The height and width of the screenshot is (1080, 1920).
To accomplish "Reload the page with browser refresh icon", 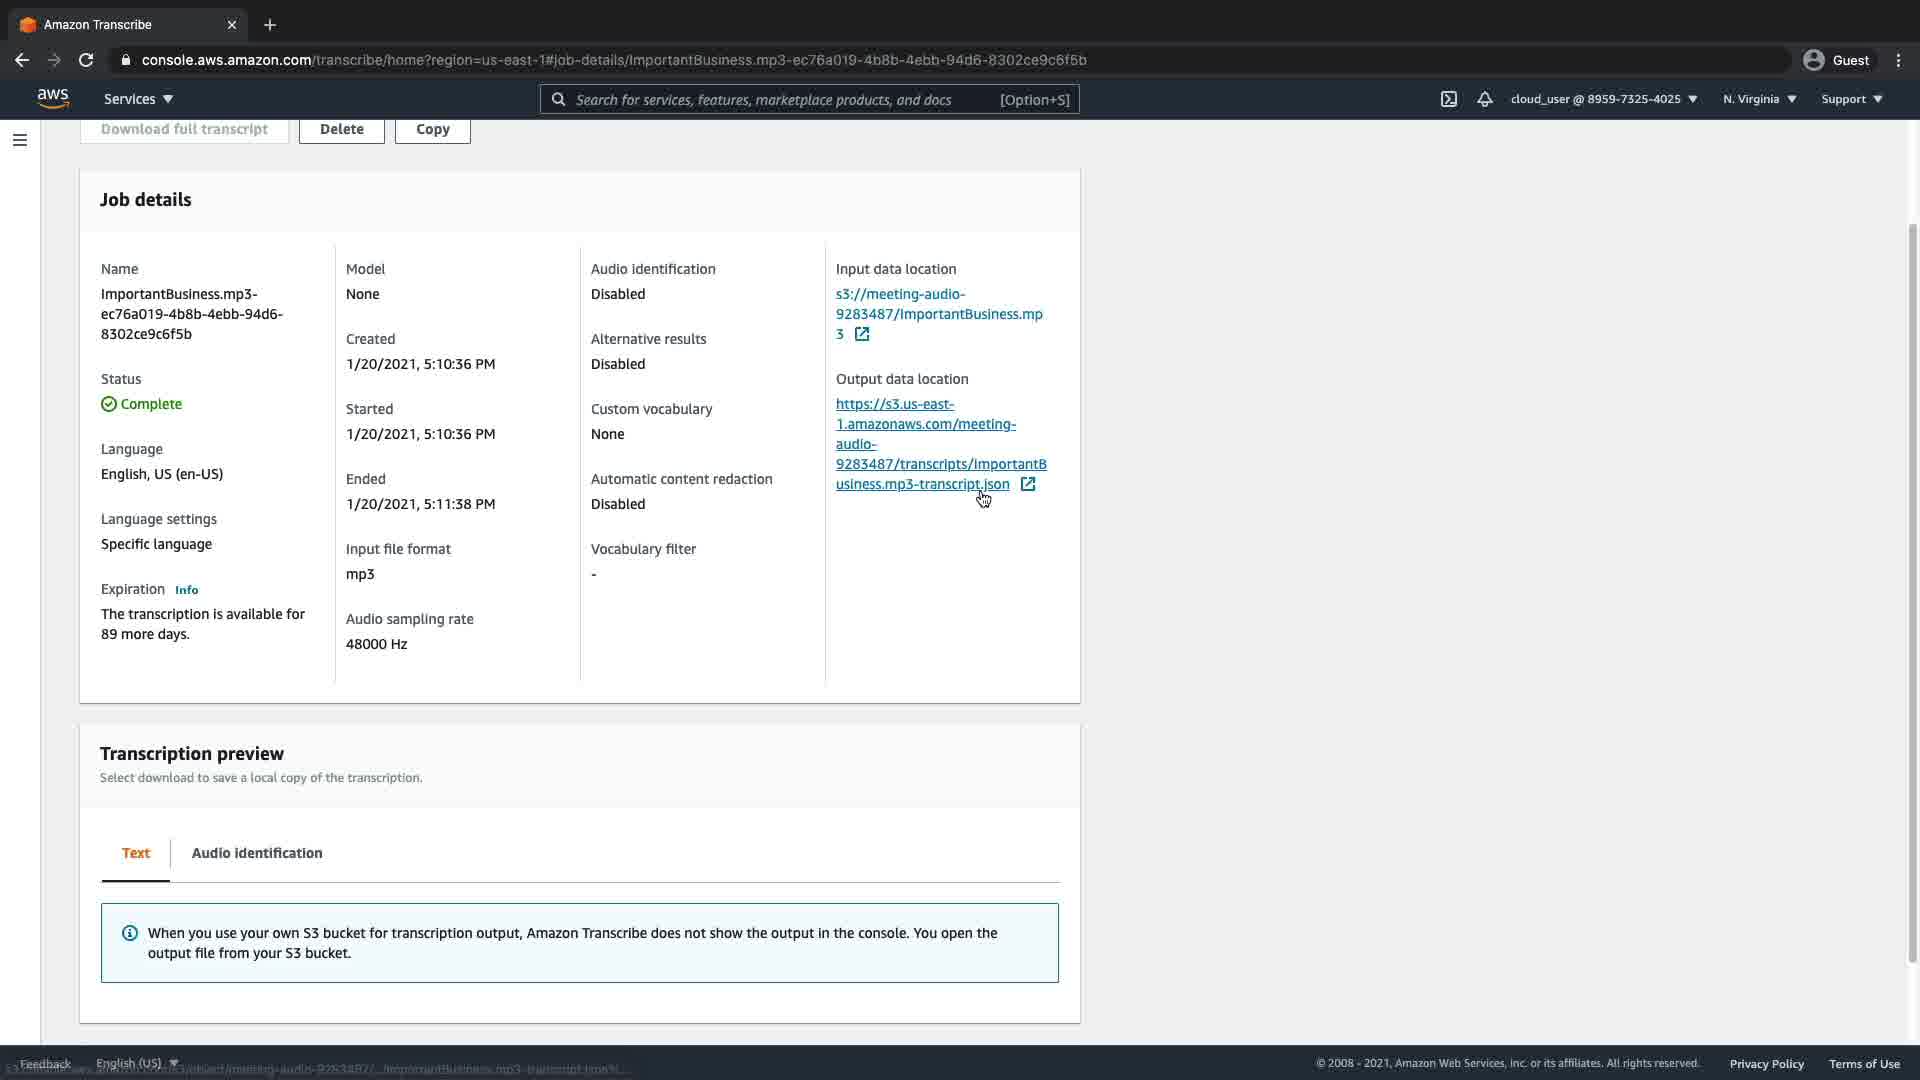I will click(86, 60).
